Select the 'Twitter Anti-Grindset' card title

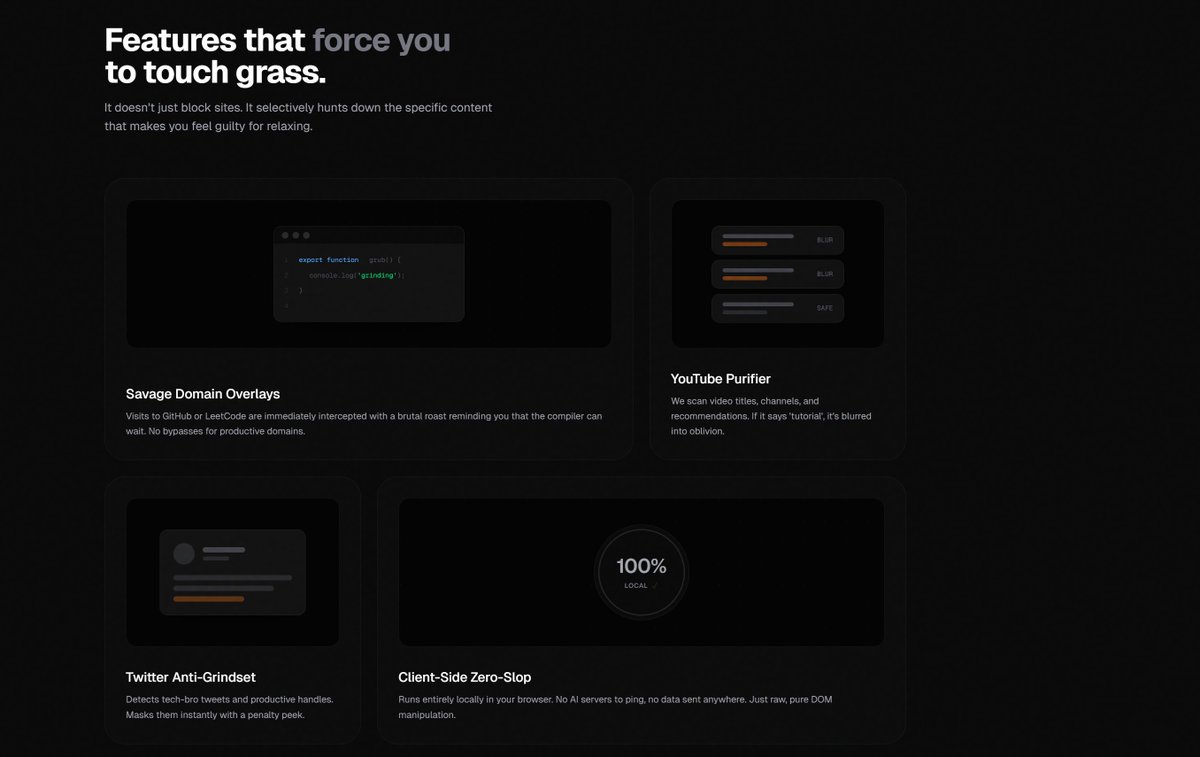click(191, 678)
